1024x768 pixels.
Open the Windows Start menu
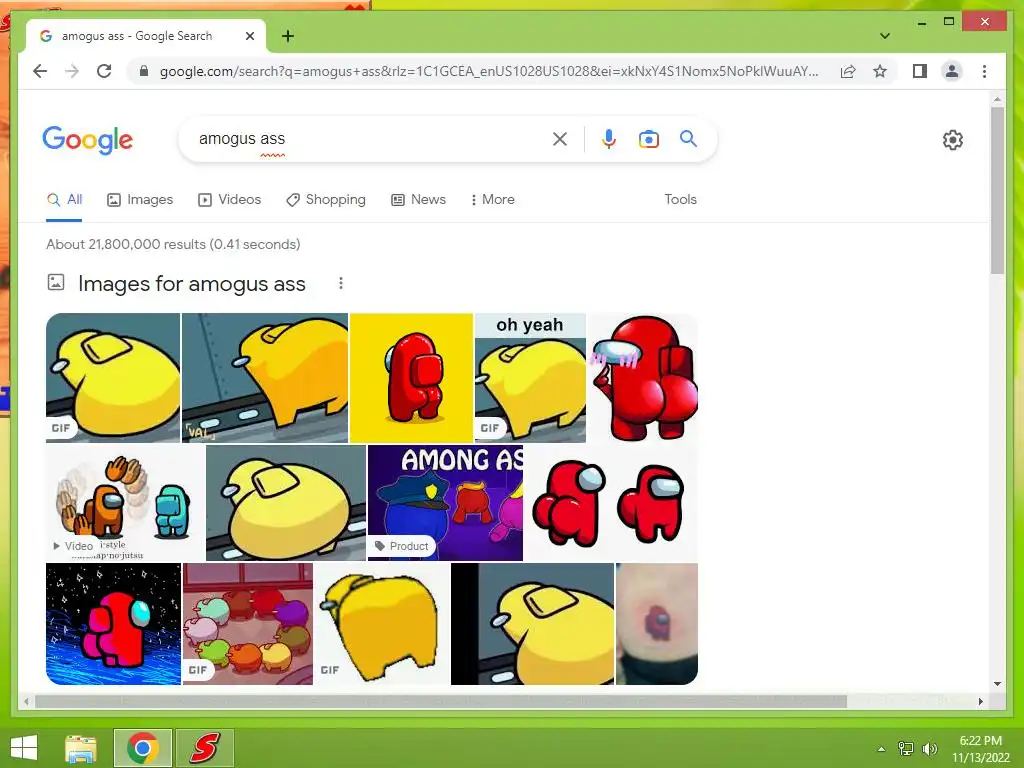tap(24, 748)
